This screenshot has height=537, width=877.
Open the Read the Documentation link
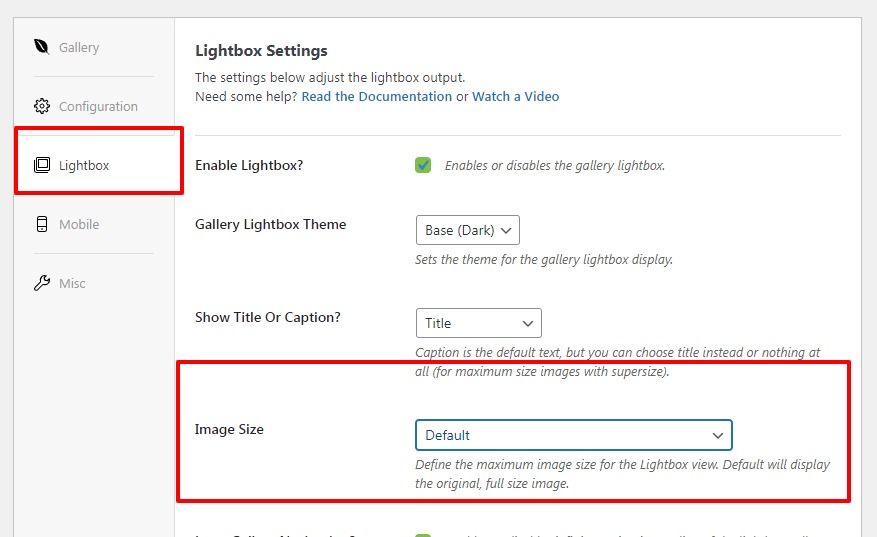pos(376,97)
